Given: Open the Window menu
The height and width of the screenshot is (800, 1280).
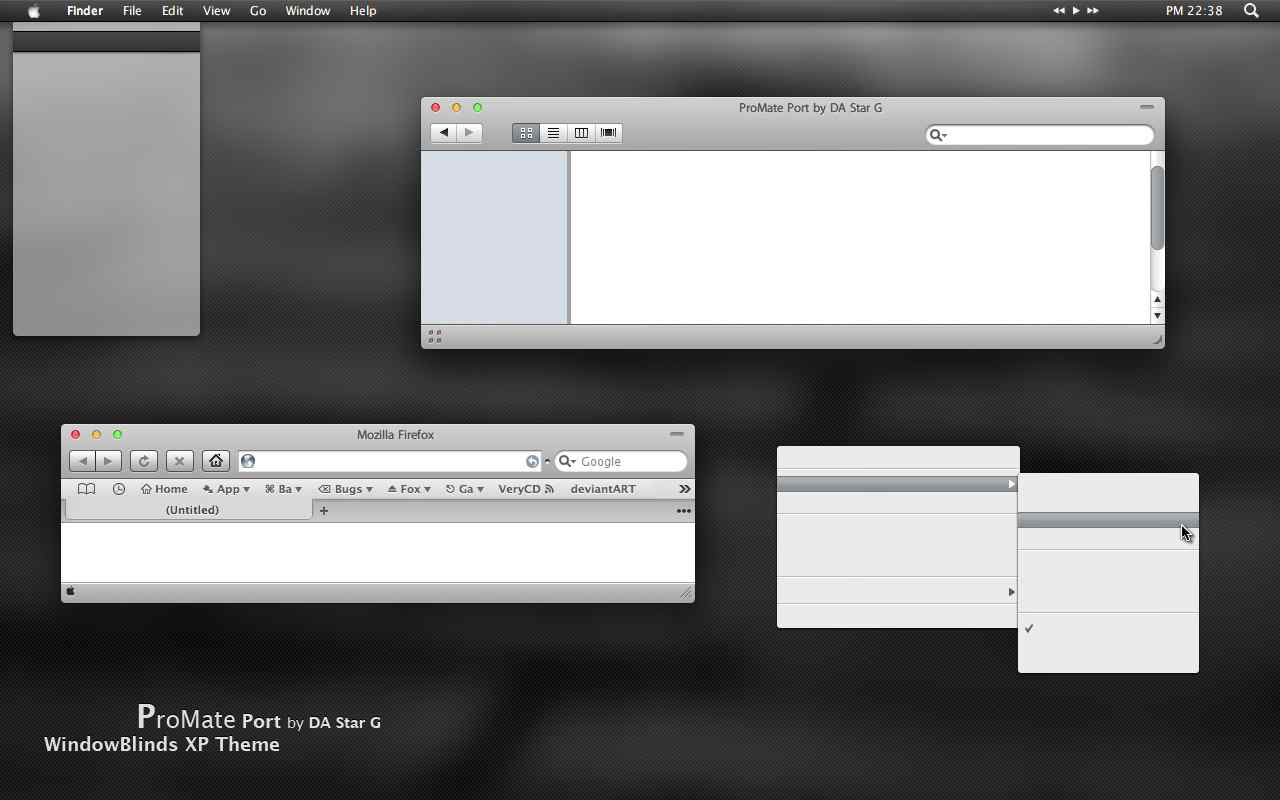Looking at the screenshot, I should tap(308, 11).
